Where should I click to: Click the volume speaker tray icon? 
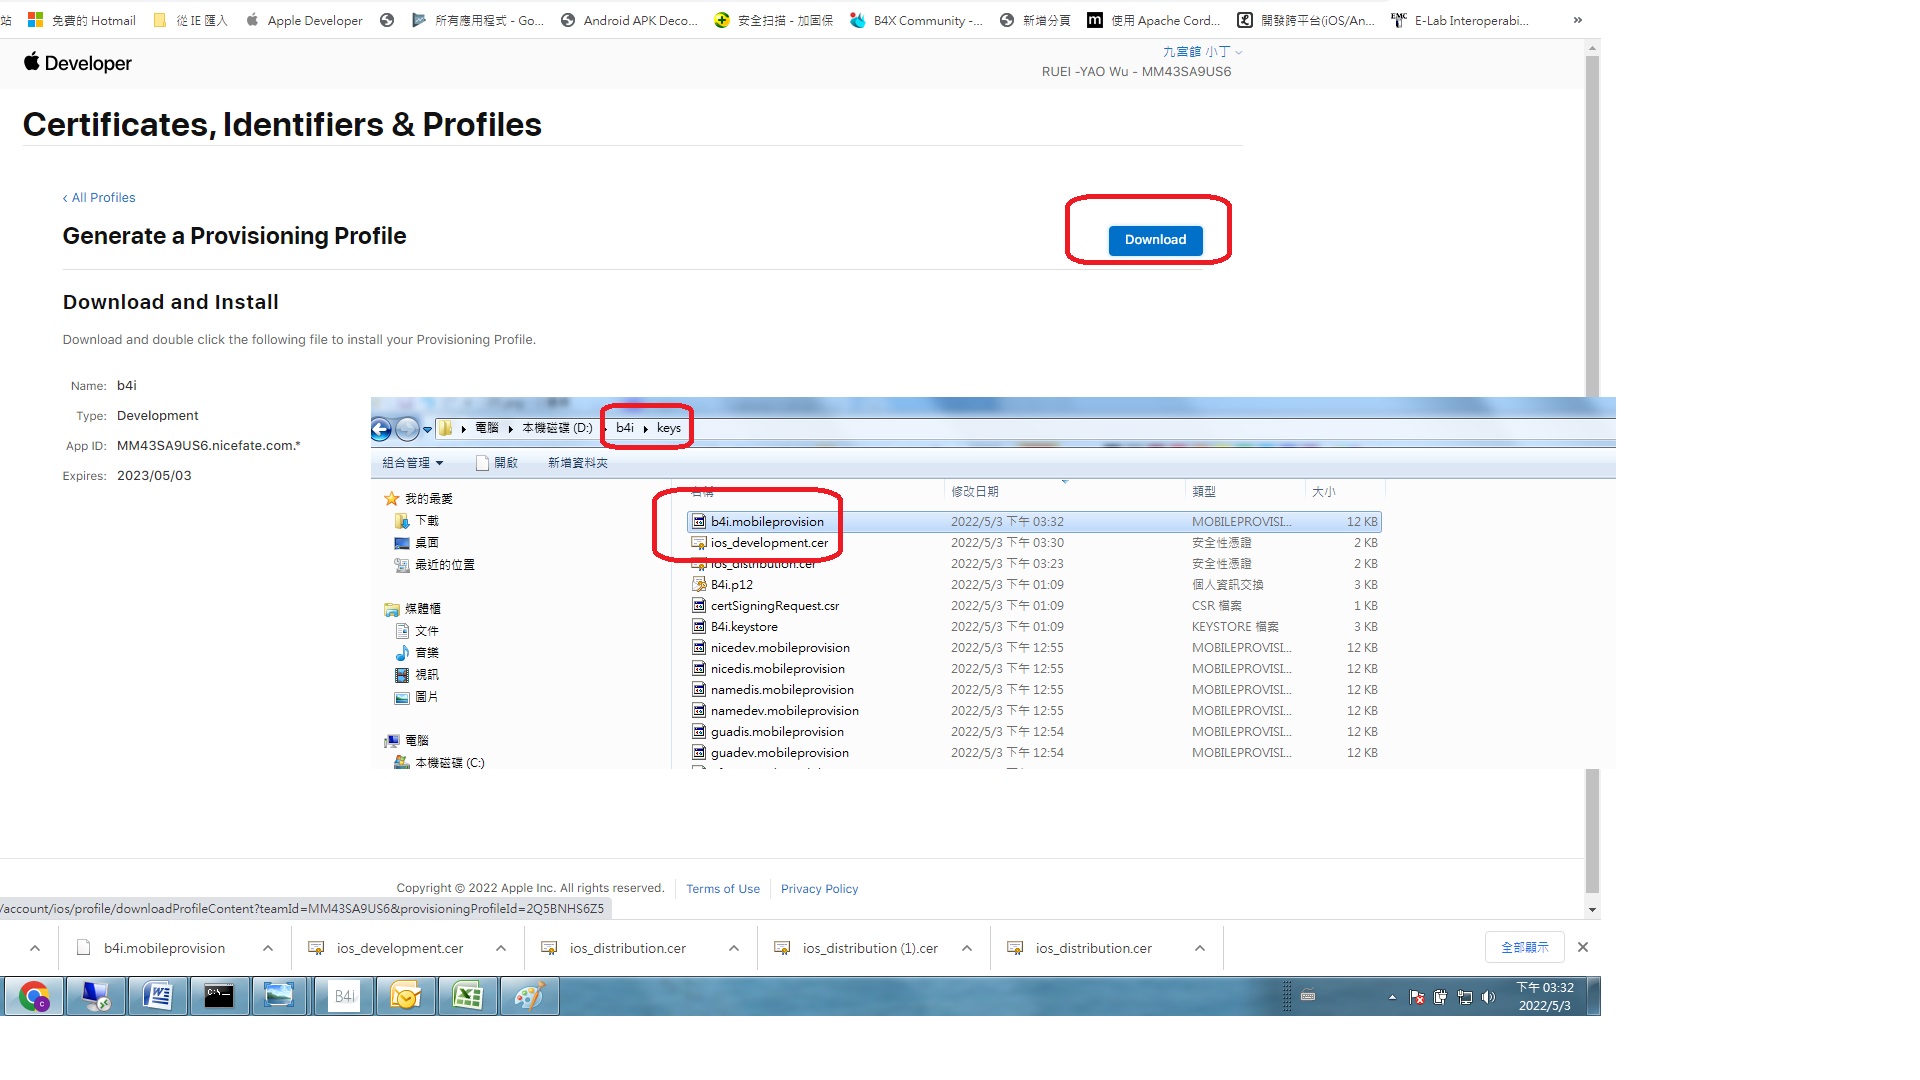click(x=1489, y=997)
